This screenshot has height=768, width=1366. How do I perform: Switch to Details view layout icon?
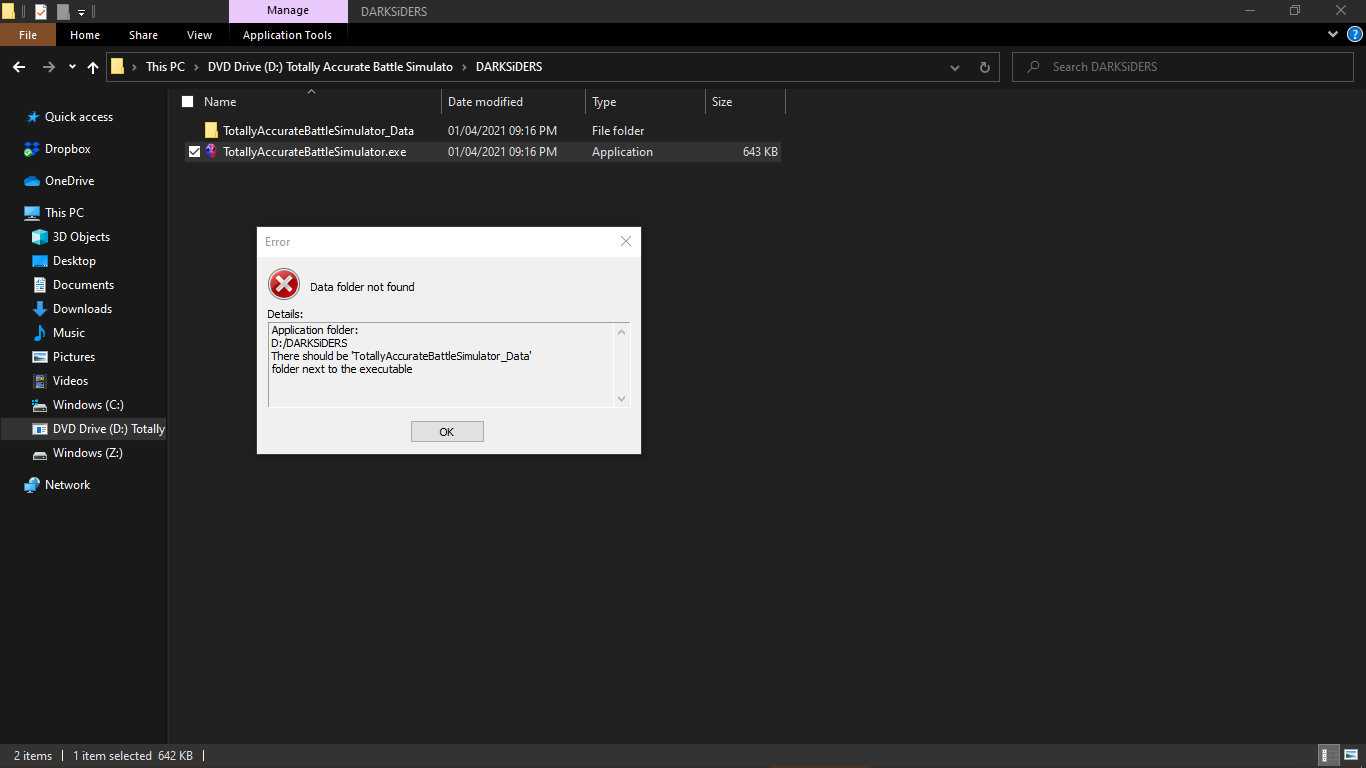tap(1330, 756)
